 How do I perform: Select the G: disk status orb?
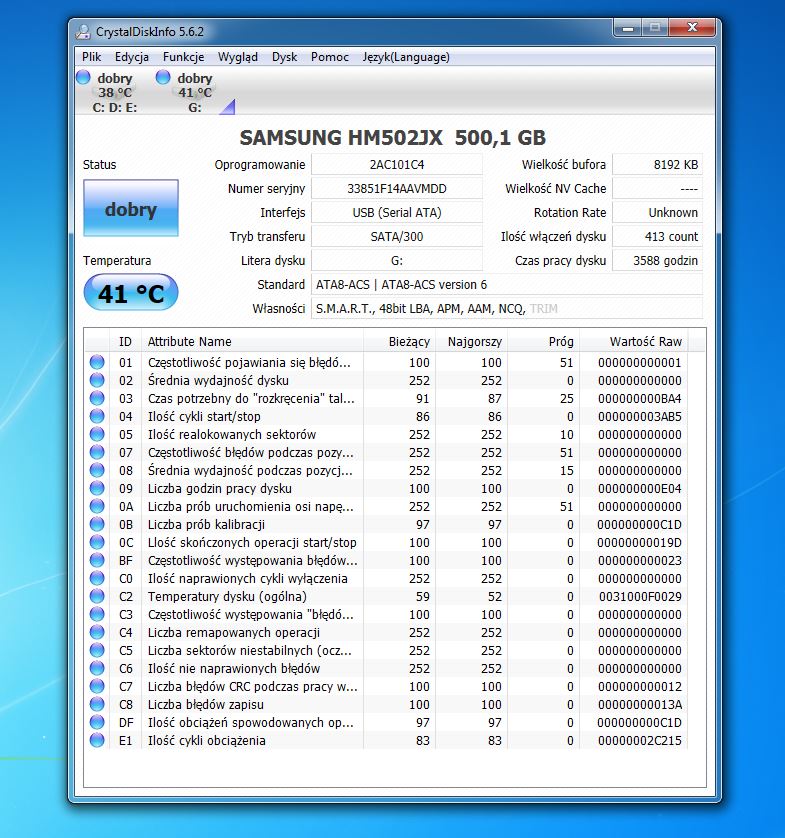click(x=163, y=77)
